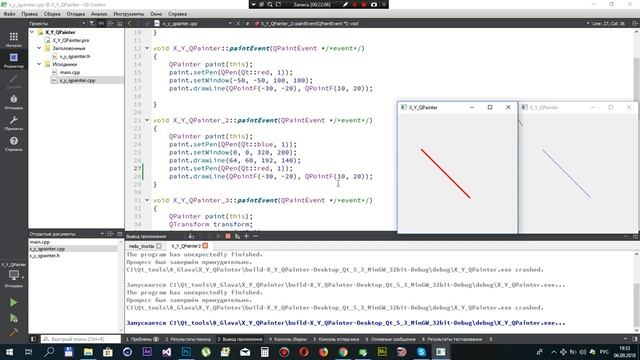Open the Сборка menu
This screenshot has width=640, height=360.
52,14
